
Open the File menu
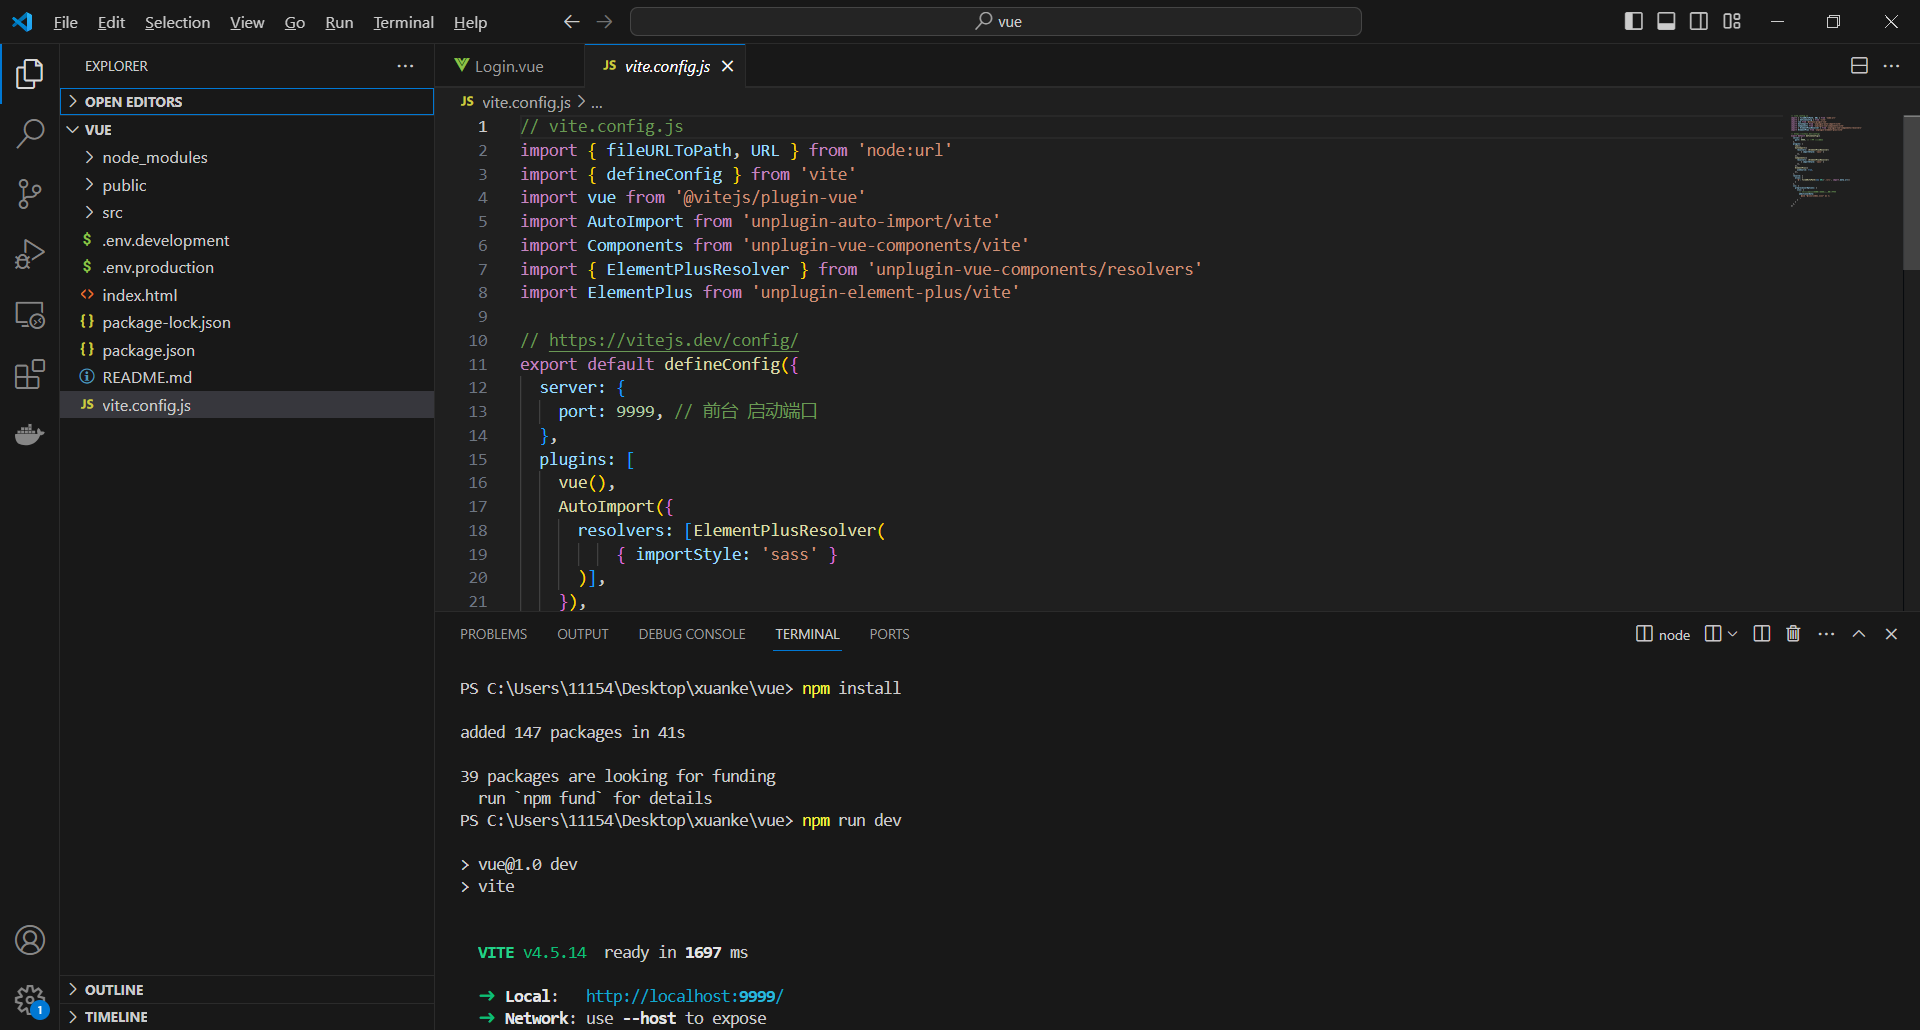pos(65,22)
